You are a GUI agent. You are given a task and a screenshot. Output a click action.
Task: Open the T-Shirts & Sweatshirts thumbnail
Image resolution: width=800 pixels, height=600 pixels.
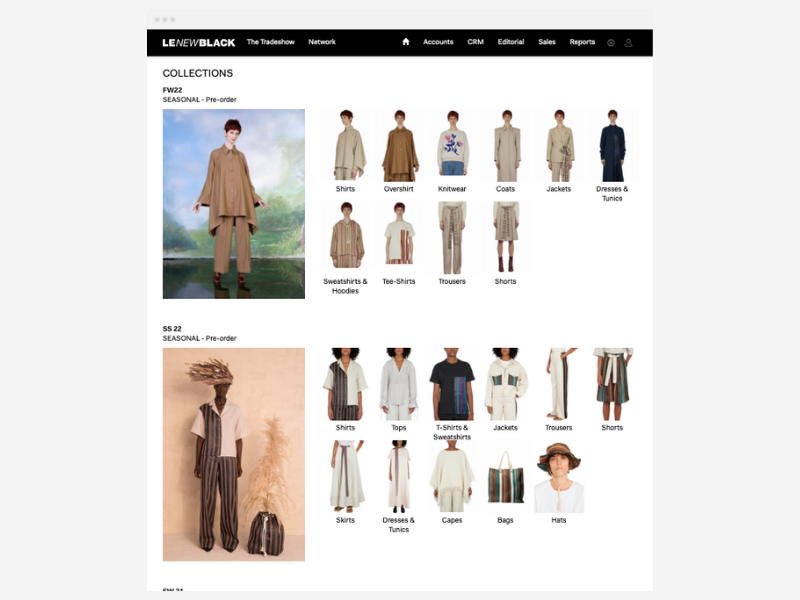pyautogui.click(x=452, y=384)
